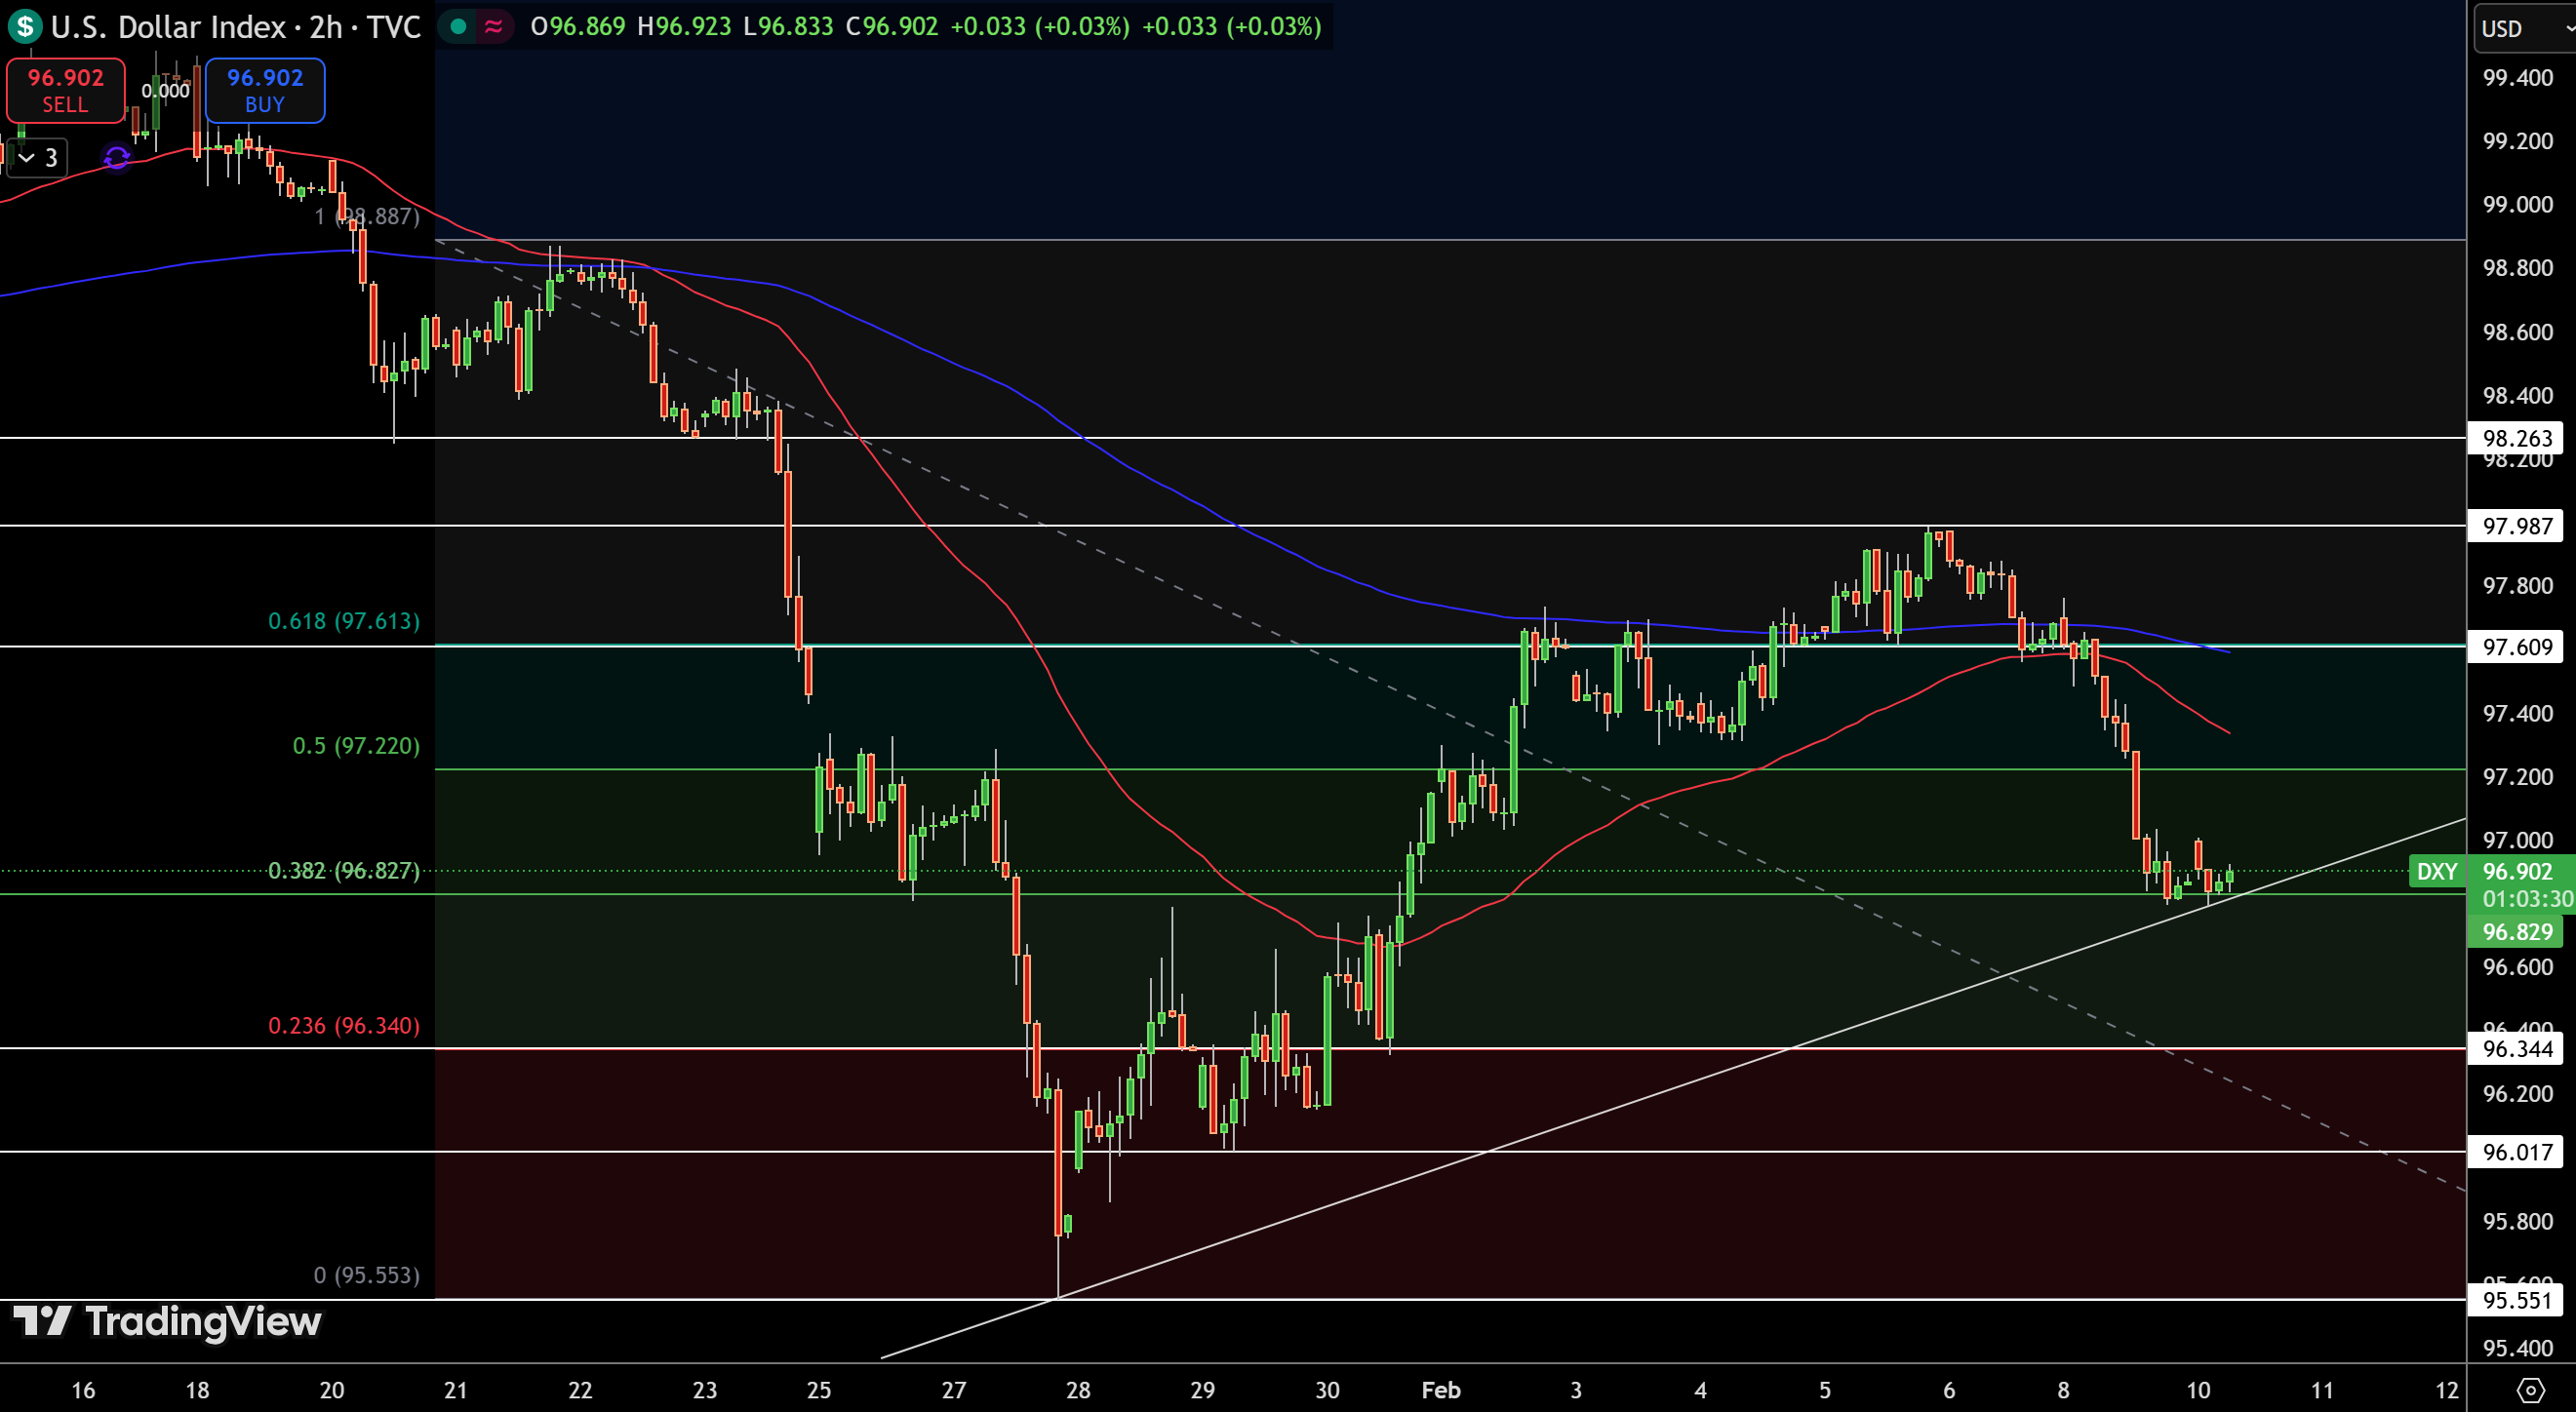Image resolution: width=2576 pixels, height=1412 pixels.
Task: Click the 97.200 price scale tick
Action: pos(2518,777)
